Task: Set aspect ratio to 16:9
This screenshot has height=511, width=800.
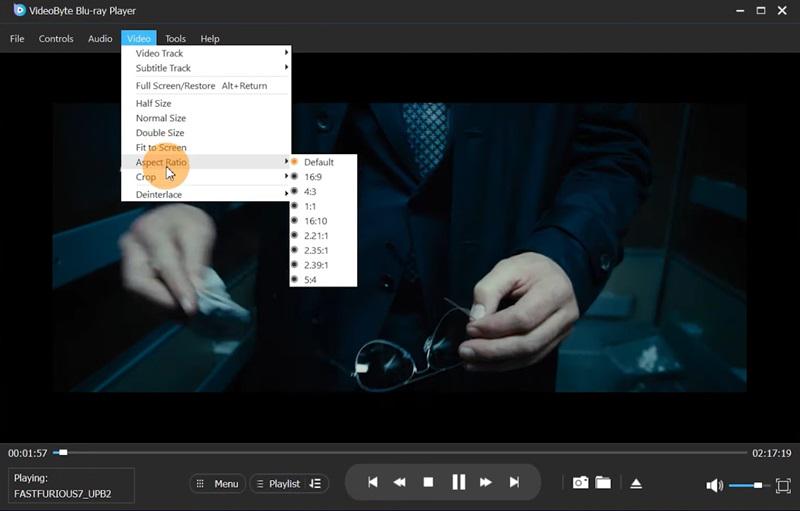Action: (323, 177)
